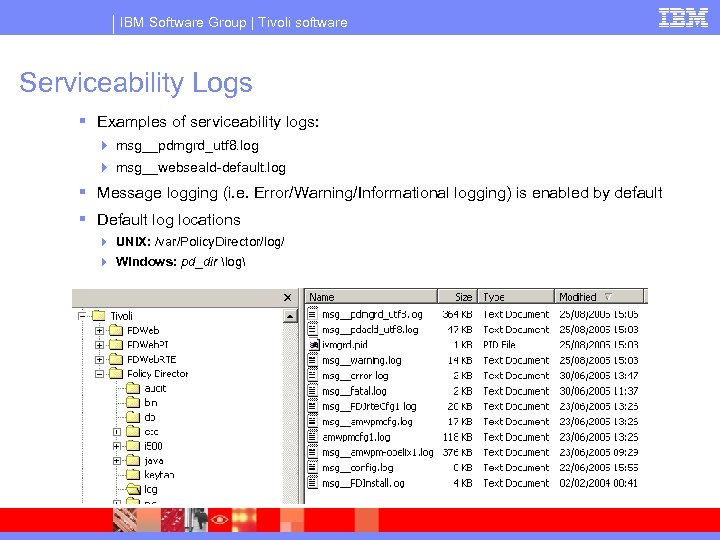Sort files by Name column header
The height and width of the screenshot is (540, 720).
[371, 297]
